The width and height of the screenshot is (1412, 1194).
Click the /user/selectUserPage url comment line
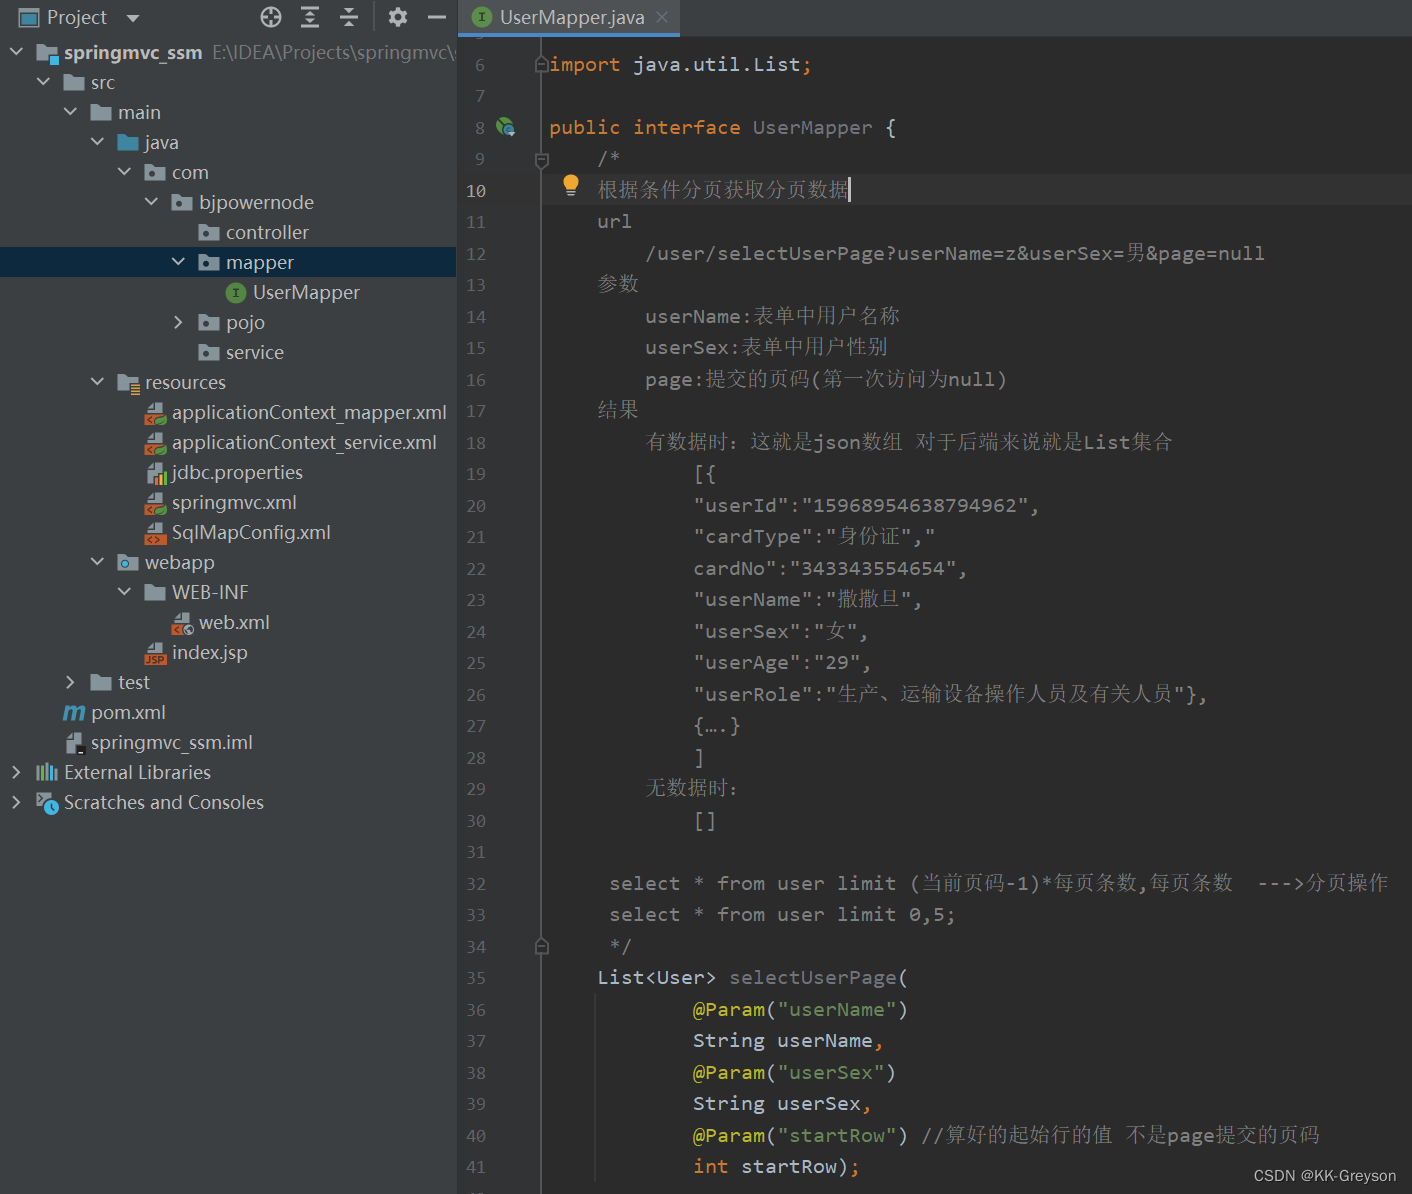[x=955, y=253]
